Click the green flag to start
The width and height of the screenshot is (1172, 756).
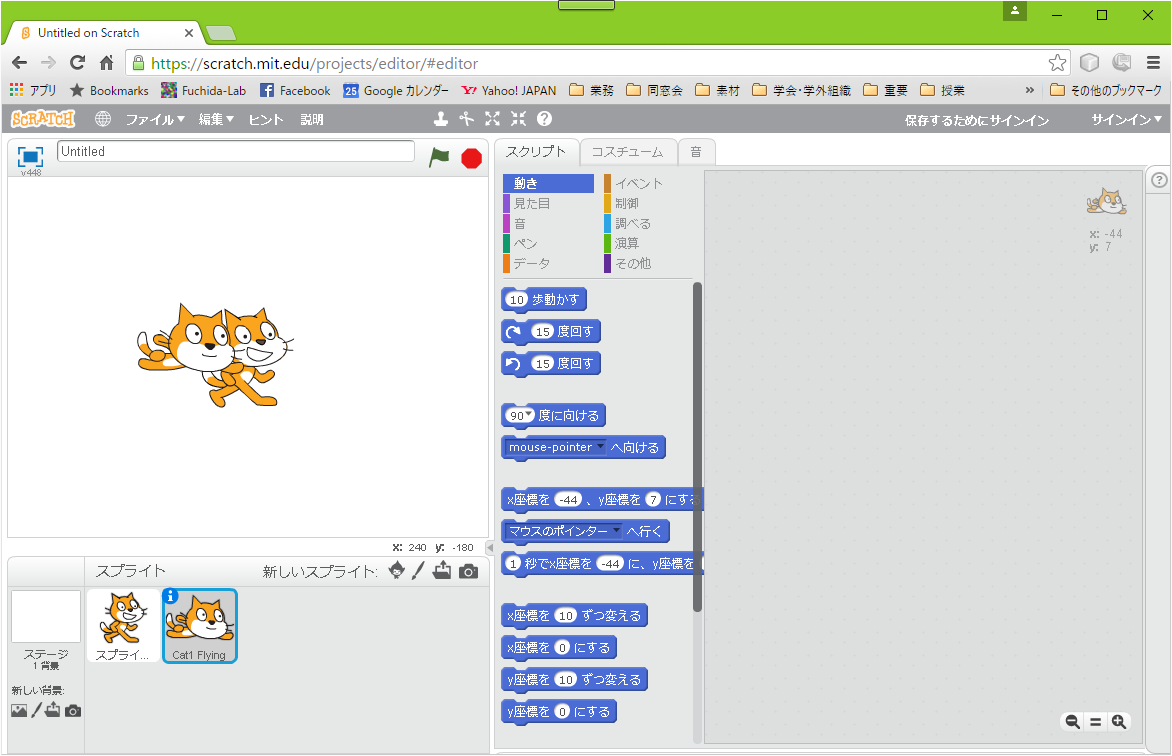coord(439,157)
